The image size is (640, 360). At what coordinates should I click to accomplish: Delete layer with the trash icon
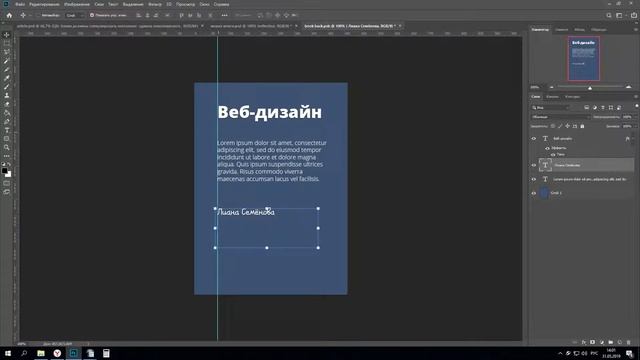pos(629,342)
